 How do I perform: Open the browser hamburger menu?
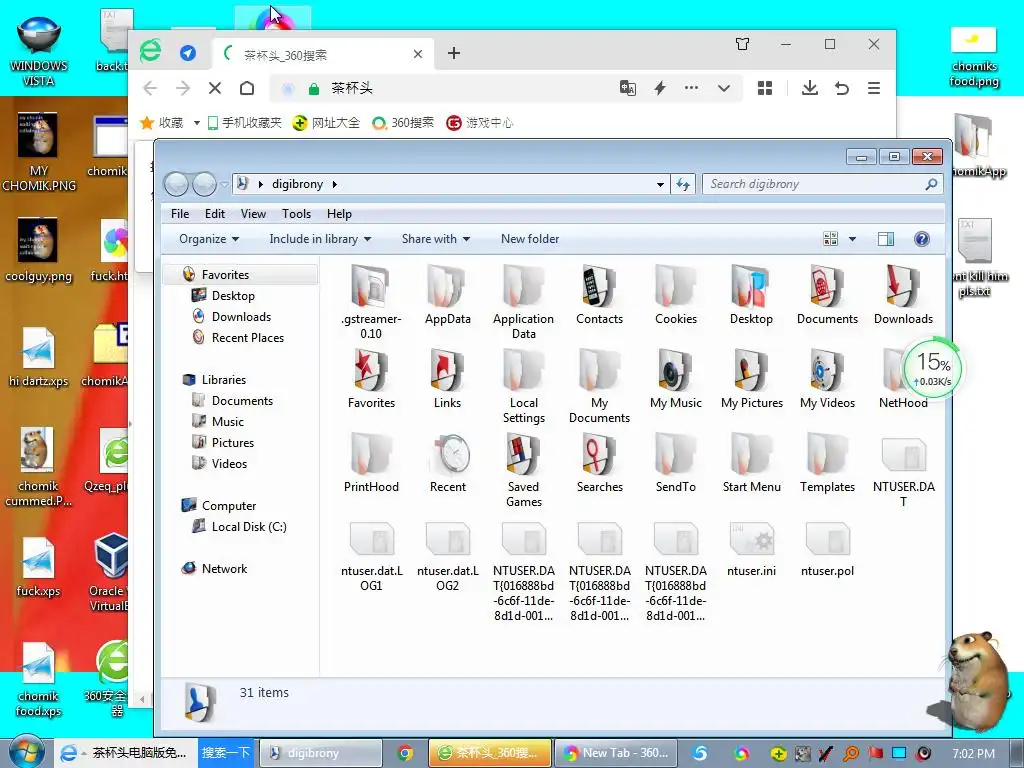point(874,88)
